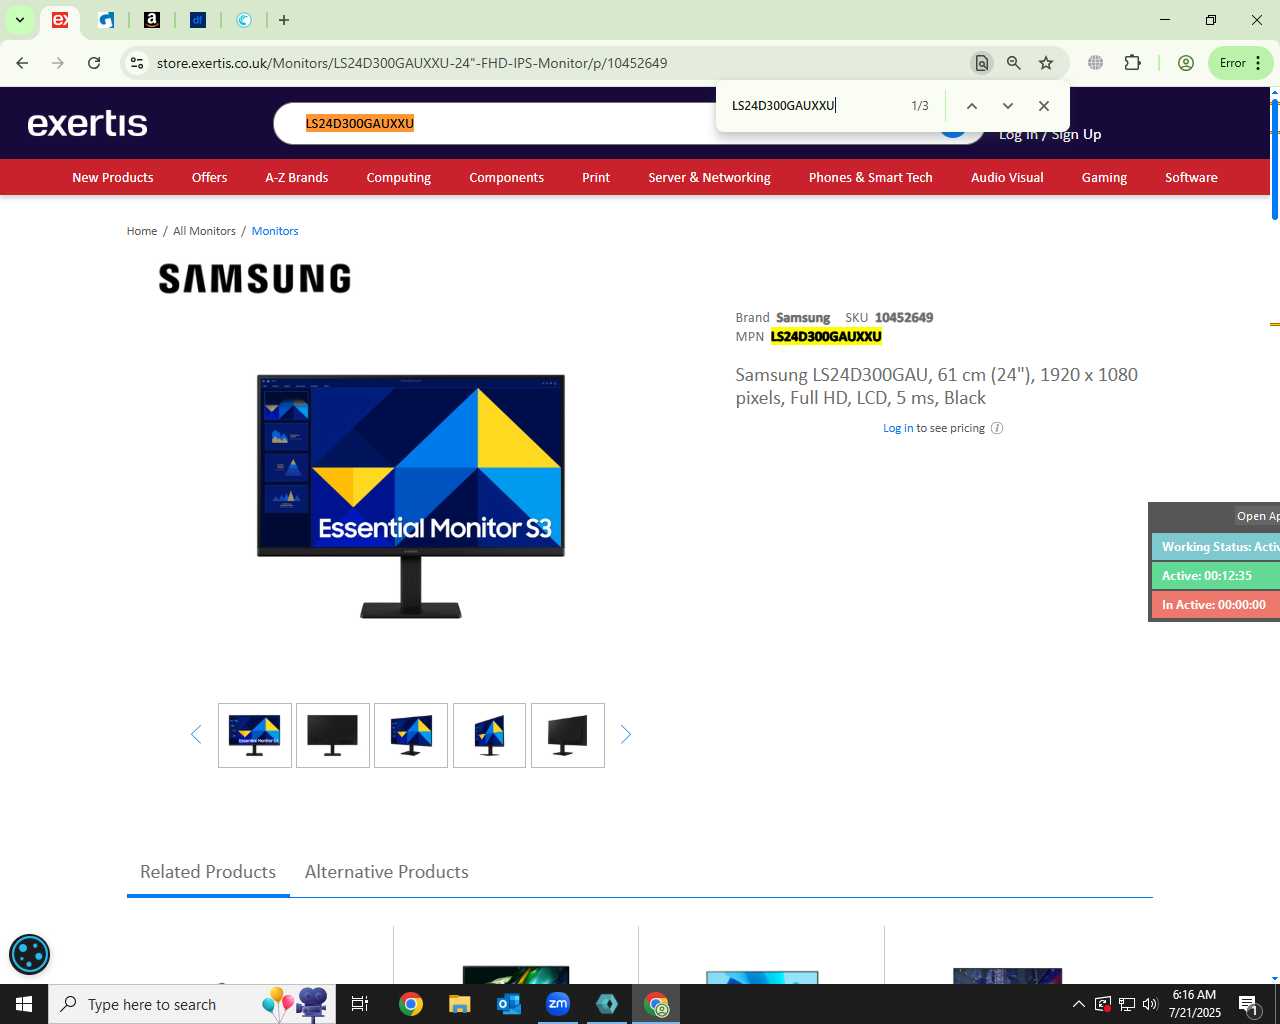This screenshot has width=1280, height=1024.
Task: Go to Home breadcrumb
Action: 142,231
